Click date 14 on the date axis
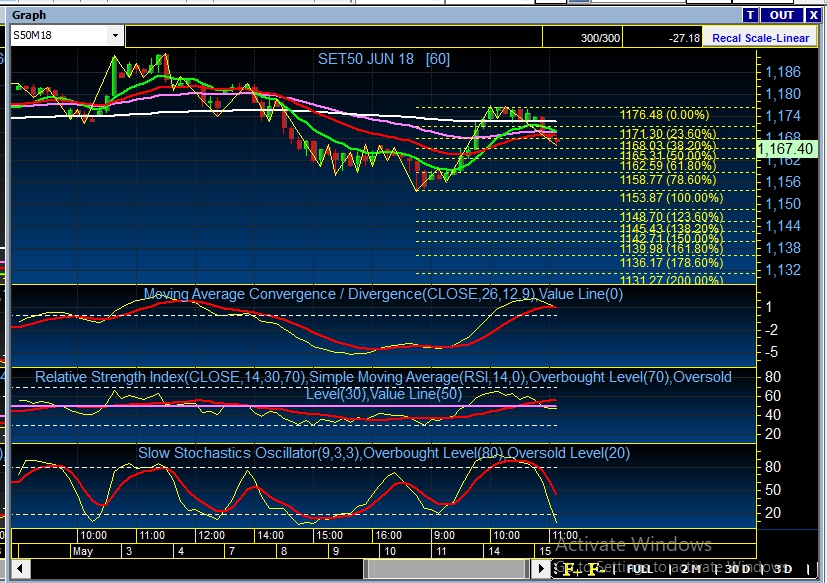 click(x=494, y=551)
